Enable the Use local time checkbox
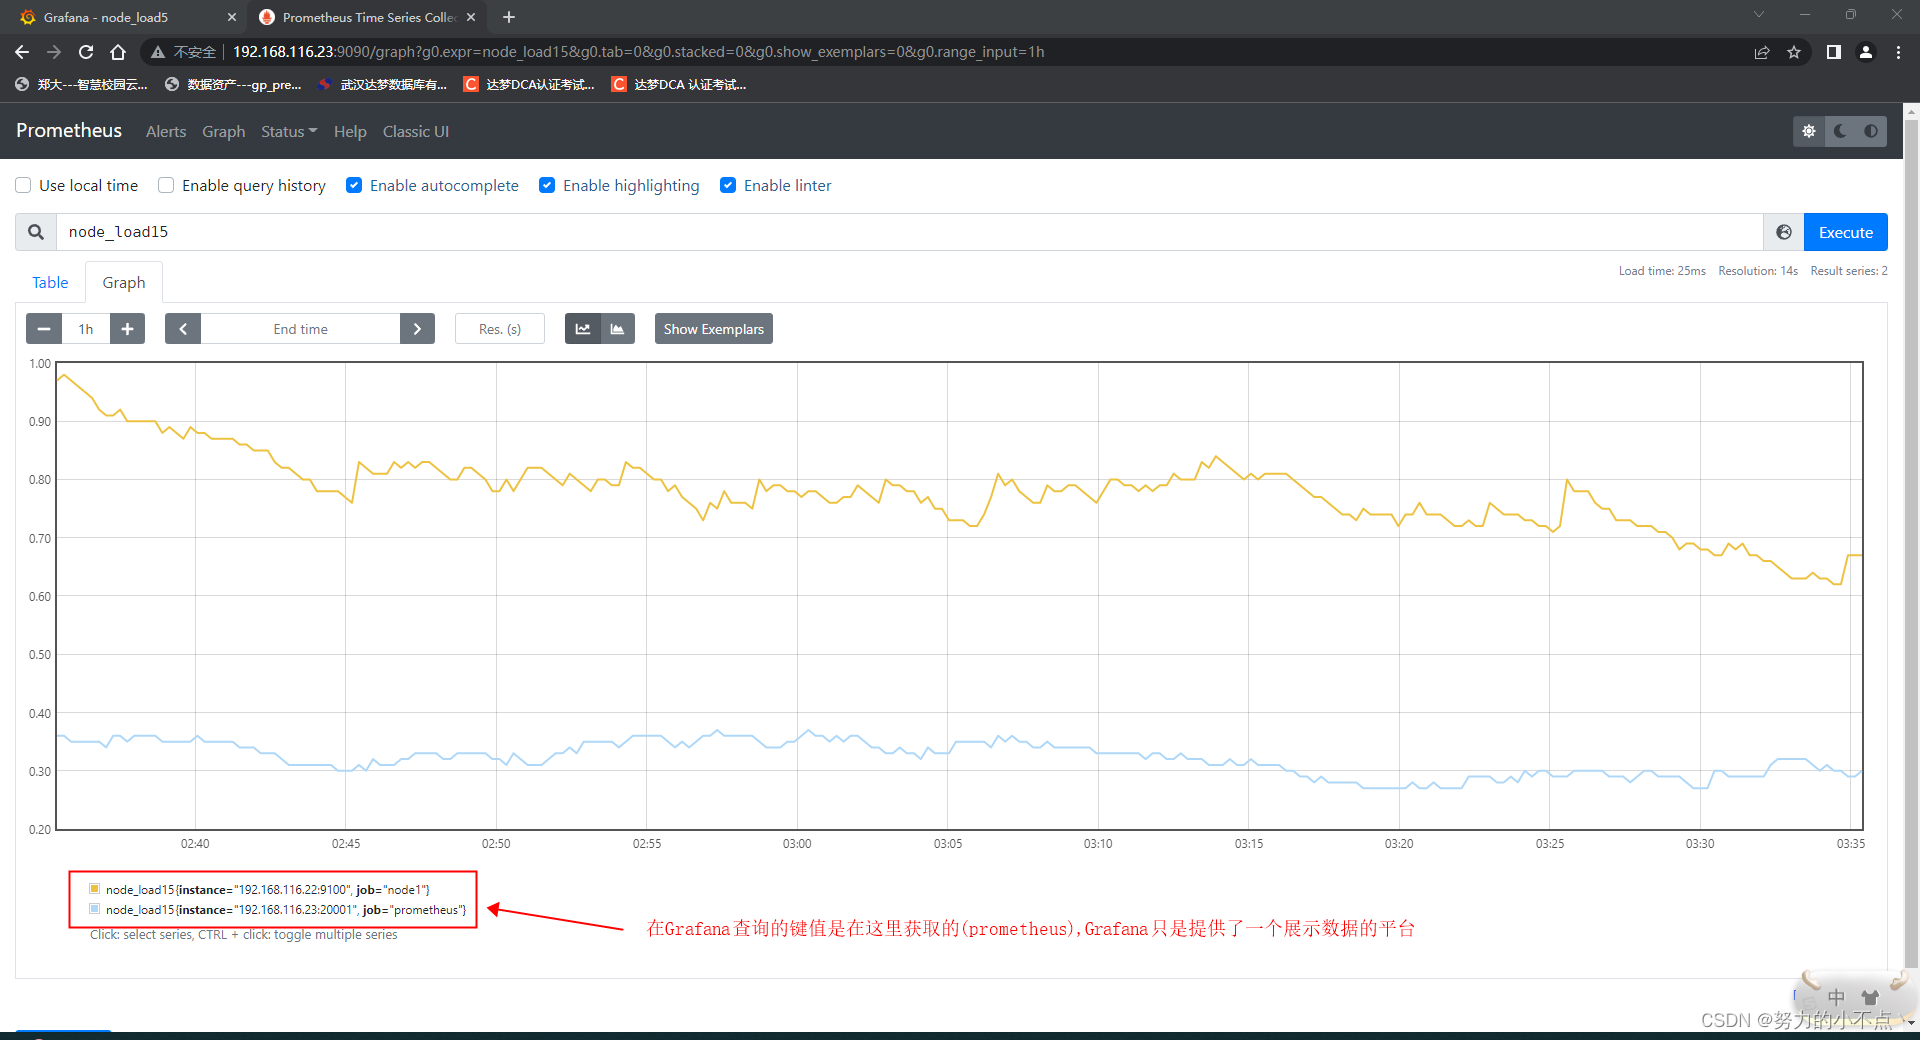Viewport: 1920px width, 1040px height. [x=22, y=185]
